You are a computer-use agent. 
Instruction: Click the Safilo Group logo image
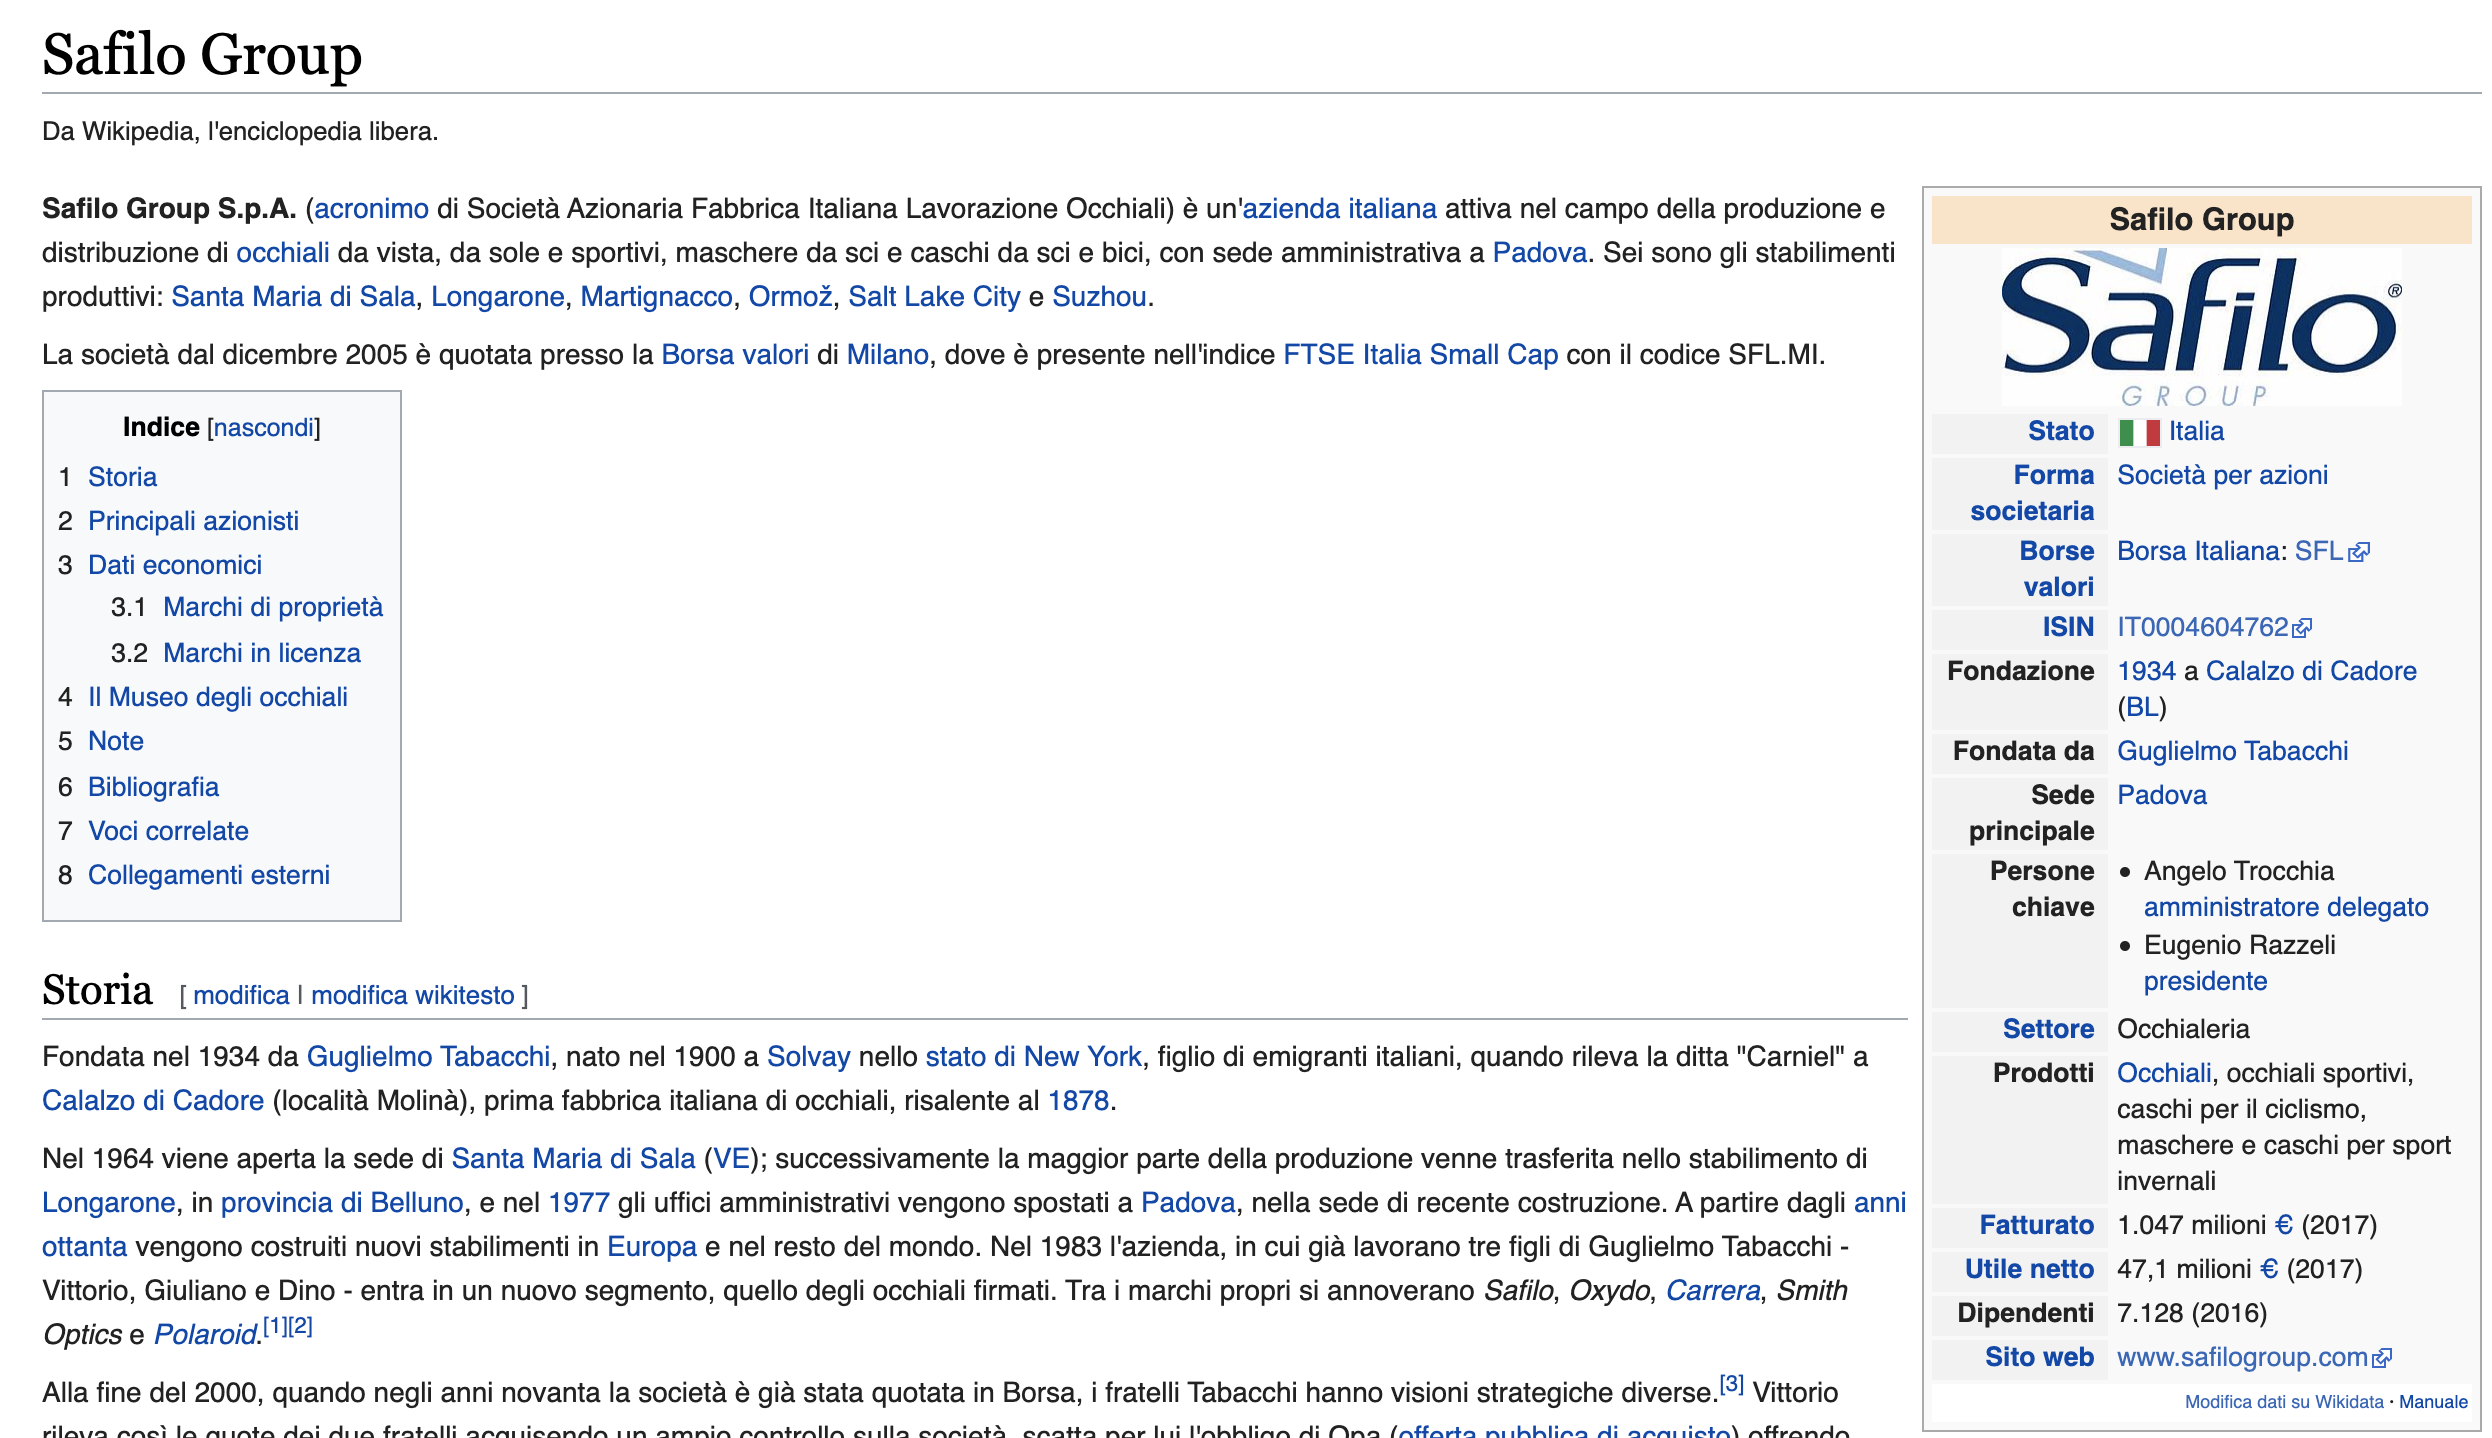[2200, 328]
